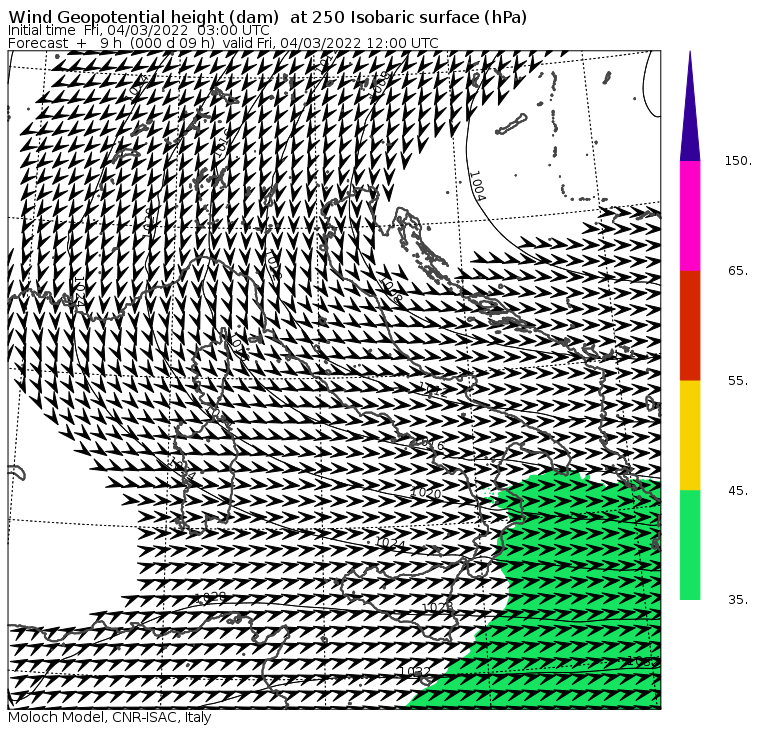Click the green 35–45 colorbar segment
Viewport: 760px width, 731px height.
(690, 545)
